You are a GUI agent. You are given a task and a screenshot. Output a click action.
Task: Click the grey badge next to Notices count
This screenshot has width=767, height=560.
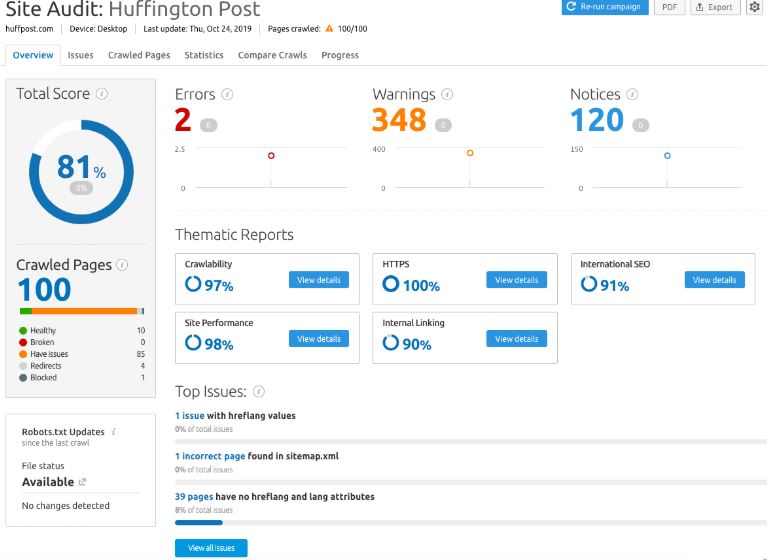coord(641,125)
